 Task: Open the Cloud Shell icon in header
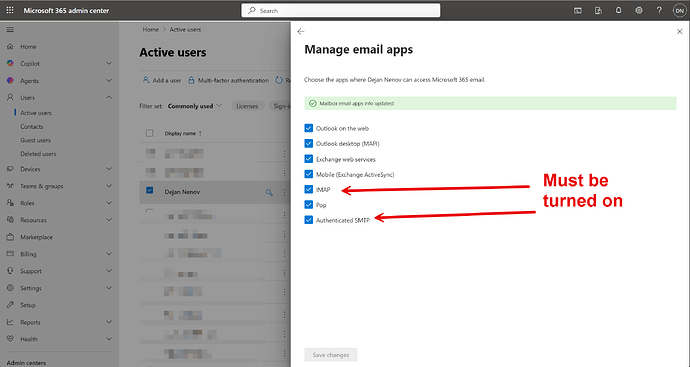pos(578,11)
